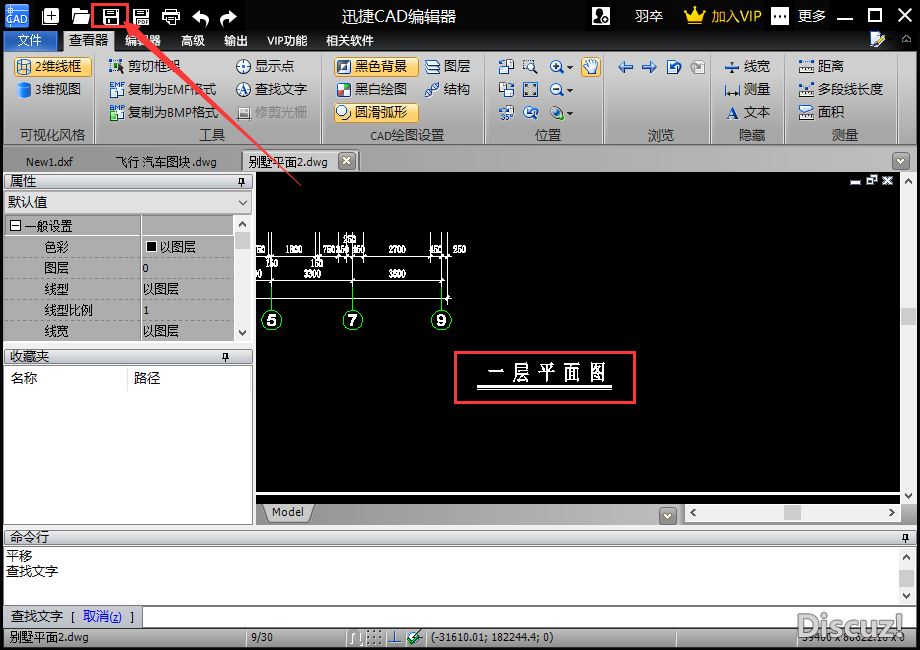Click the Print icon

tap(171, 16)
